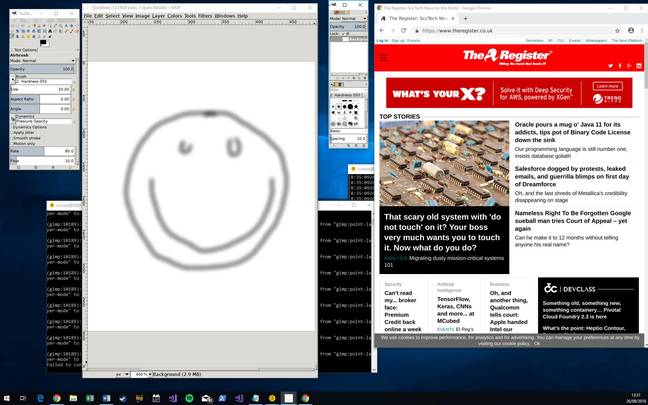Viewport: 648px width, 405px height.
Task: Click the Opacity slider in Tool Options
Action: coord(43,69)
